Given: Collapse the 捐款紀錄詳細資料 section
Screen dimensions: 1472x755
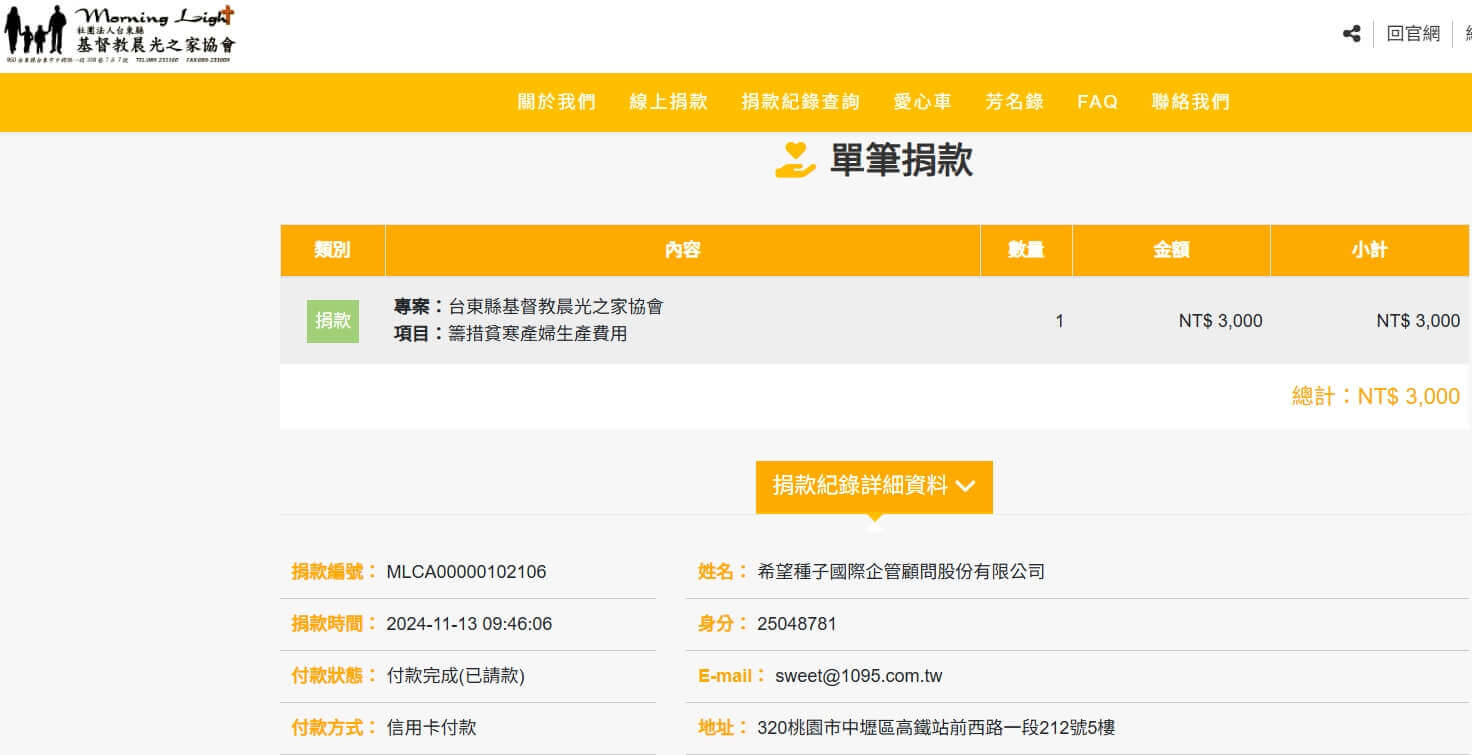Looking at the screenshot, I should tap(873, 486).
